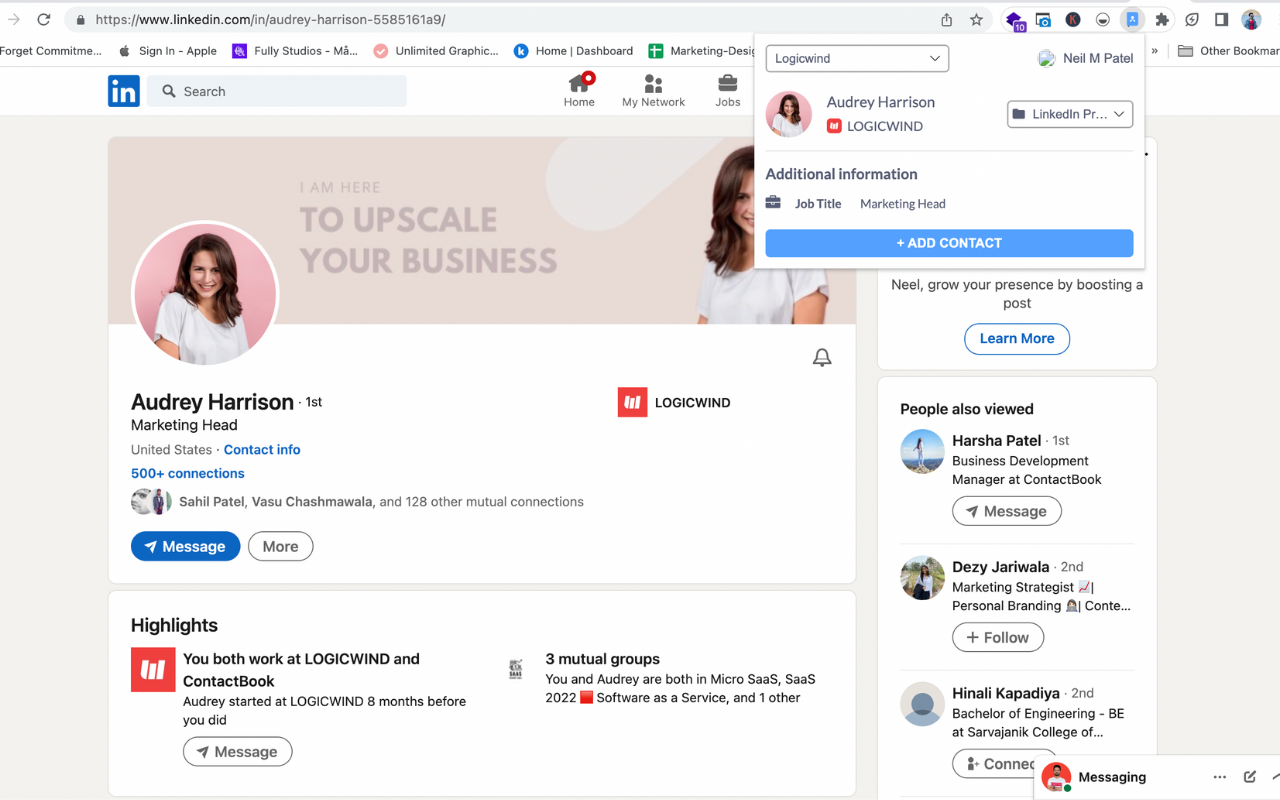Click the notification bell icon on profile
Image resolution: width=1280 pixels, height=800 pixels.
pos(822,357)
